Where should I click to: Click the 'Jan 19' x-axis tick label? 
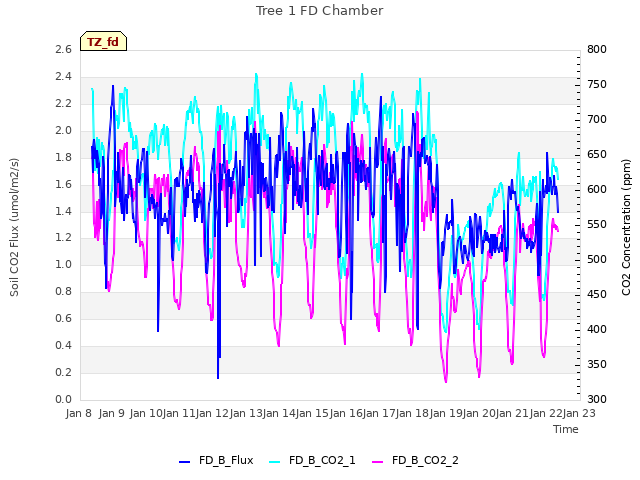445,413
